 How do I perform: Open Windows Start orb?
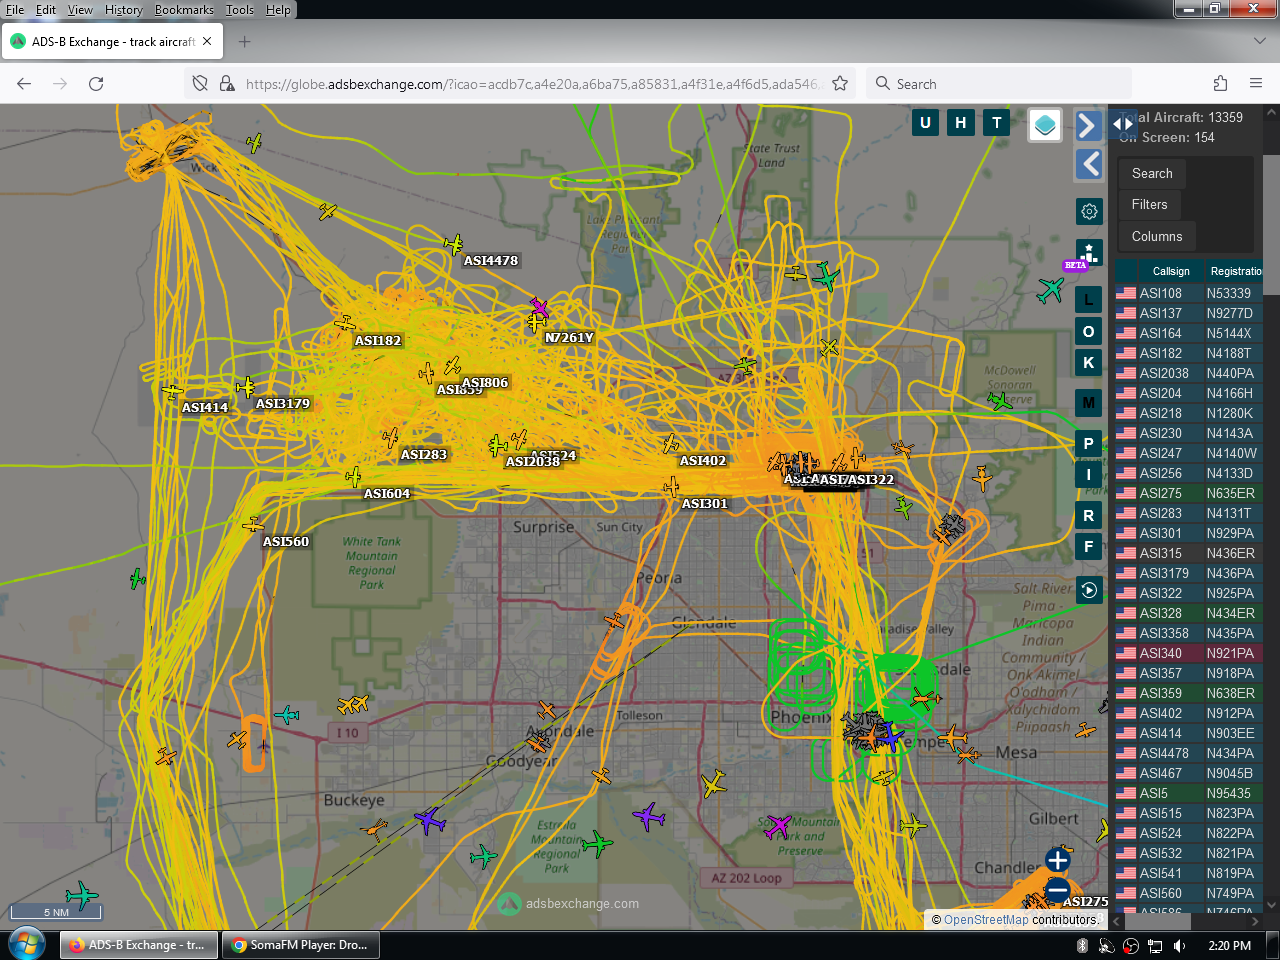(26, 944)
